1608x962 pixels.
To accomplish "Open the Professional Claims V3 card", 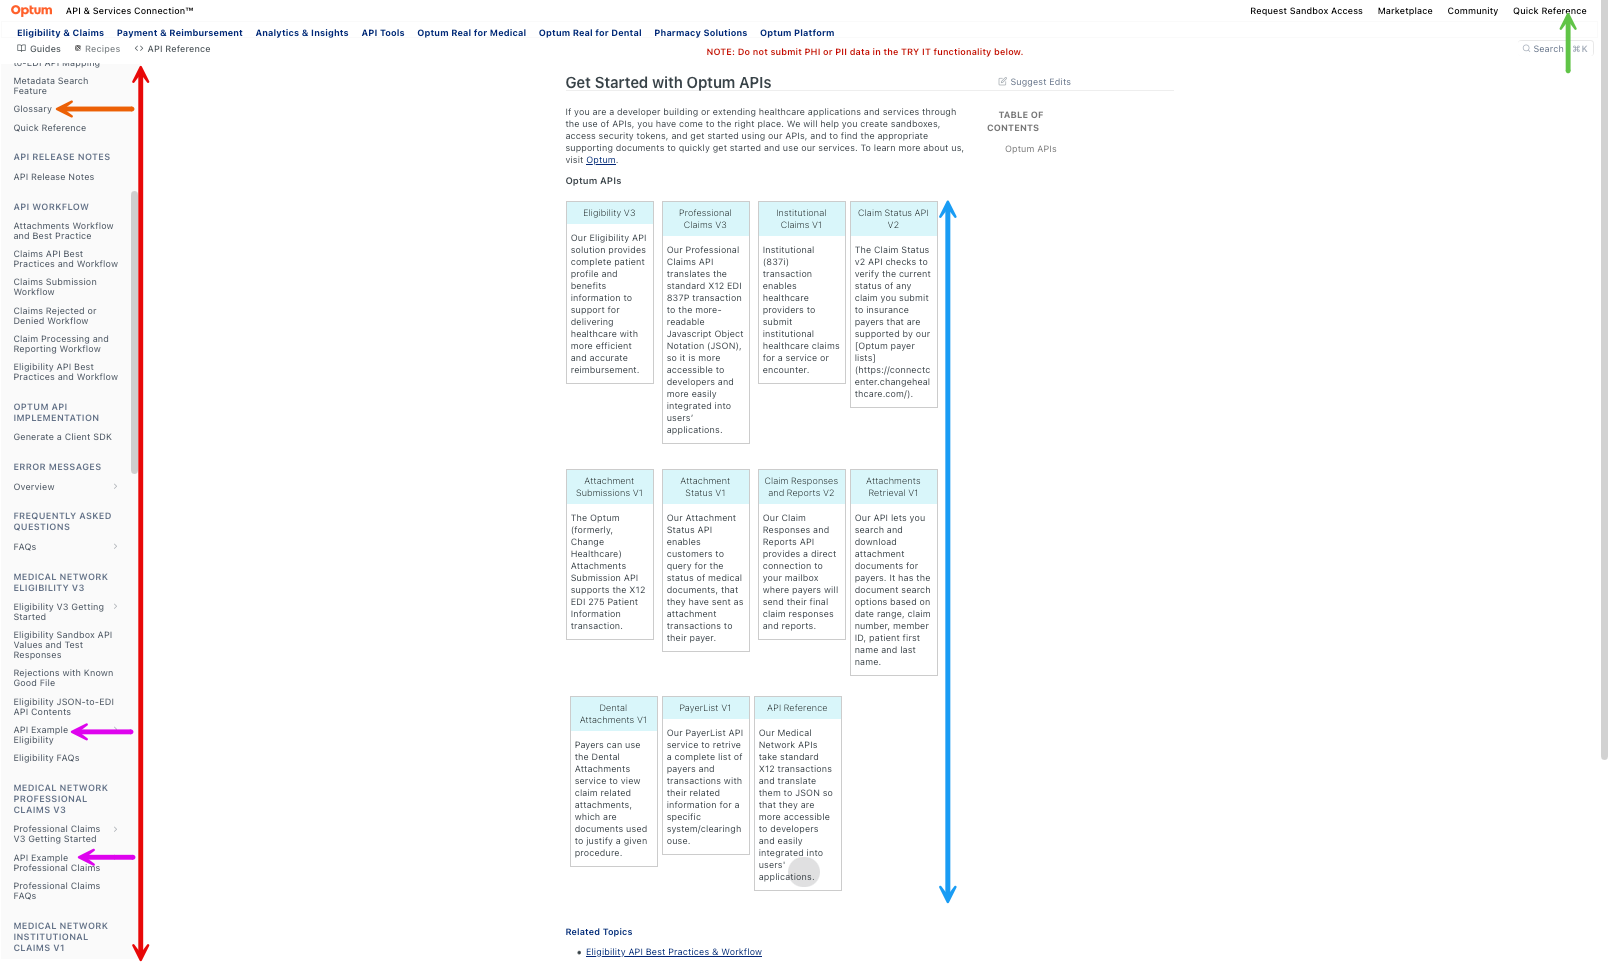I will [x=706, y=323].
